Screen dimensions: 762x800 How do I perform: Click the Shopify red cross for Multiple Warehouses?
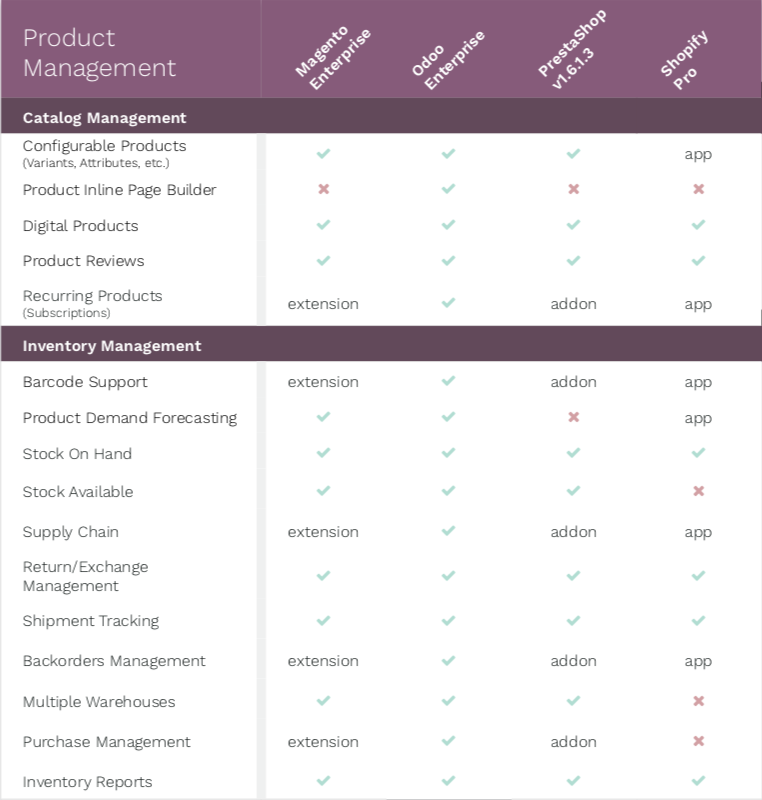click(x=698, y=701)
